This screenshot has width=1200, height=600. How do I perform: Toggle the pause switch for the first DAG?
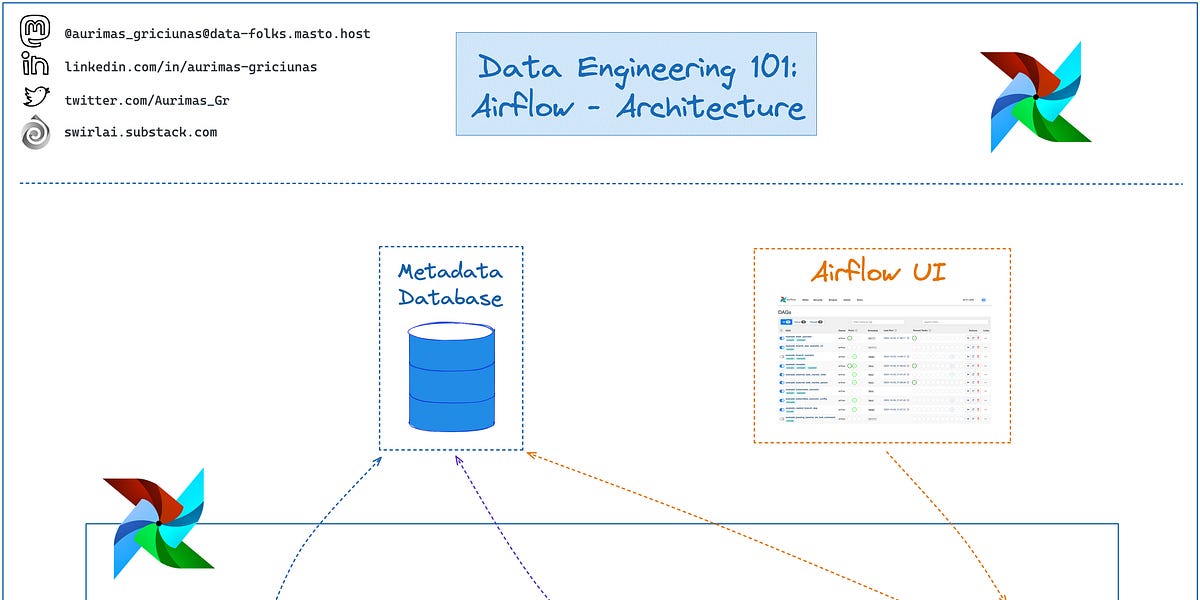(x=781, y=337)
